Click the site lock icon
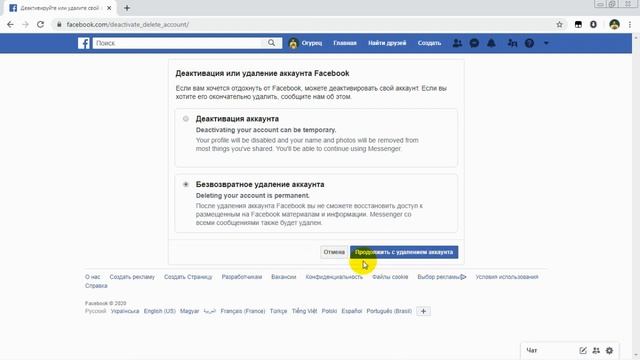 click(x=59, y=24)
